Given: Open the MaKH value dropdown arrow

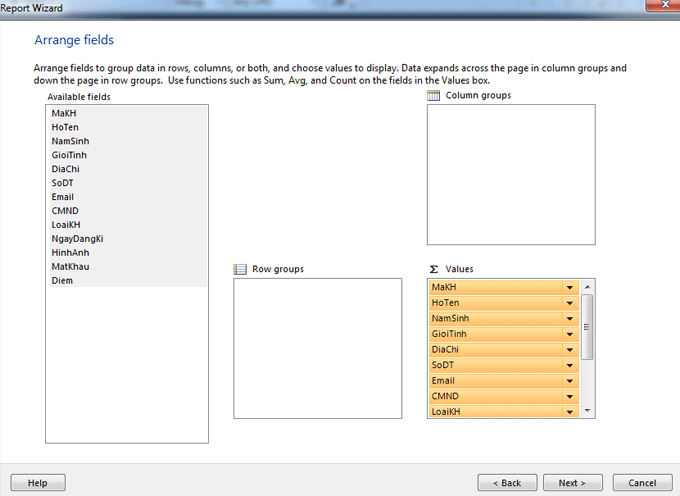Looking at the screenshot, I should coord(569,287).
